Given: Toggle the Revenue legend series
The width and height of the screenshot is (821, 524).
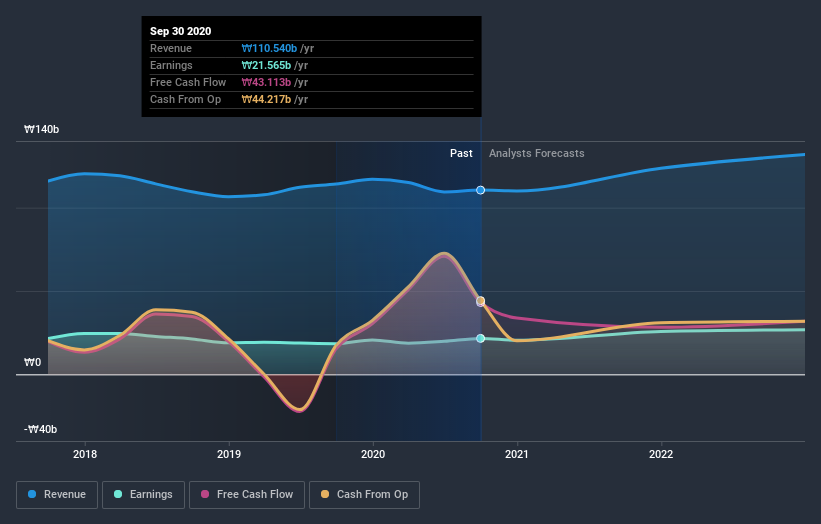Looking at the screenshot, I should click(57, 495).
